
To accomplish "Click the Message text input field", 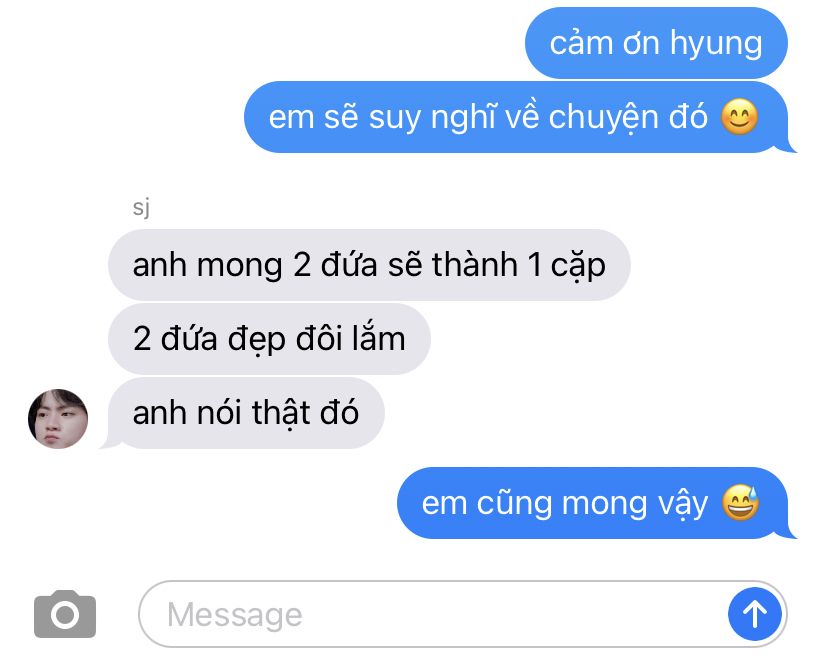I will [463, 614].
